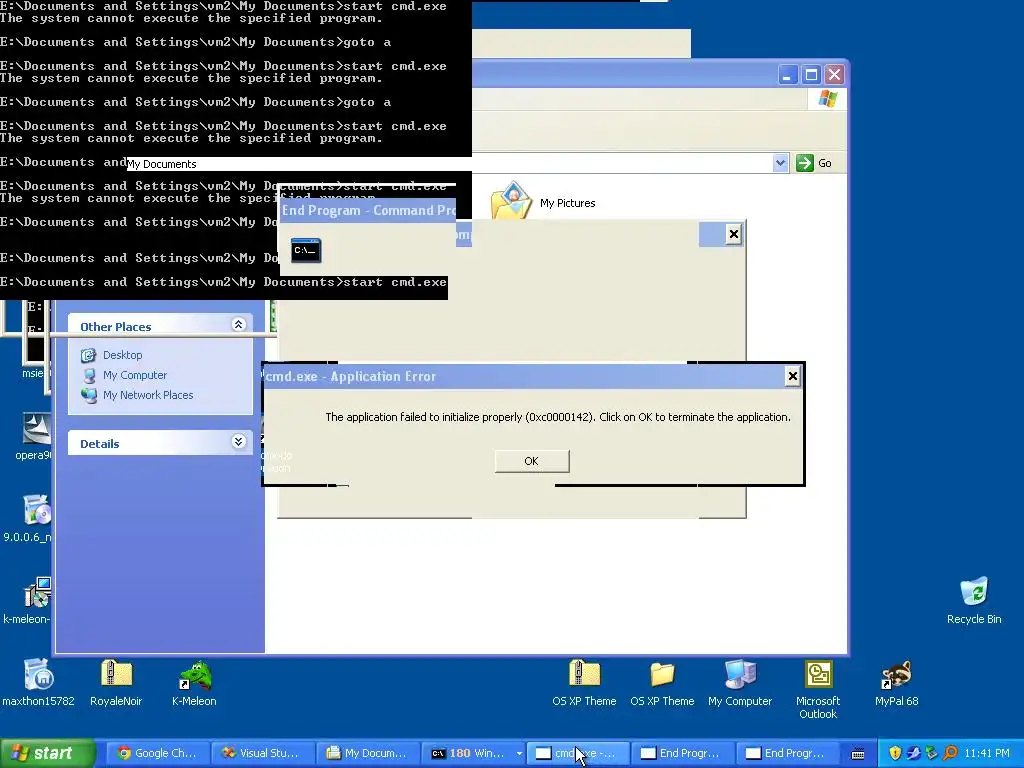The image size is (1024, 768).
Task: Switch to cmd.exe error taskbar button
Action: point(578,753)
